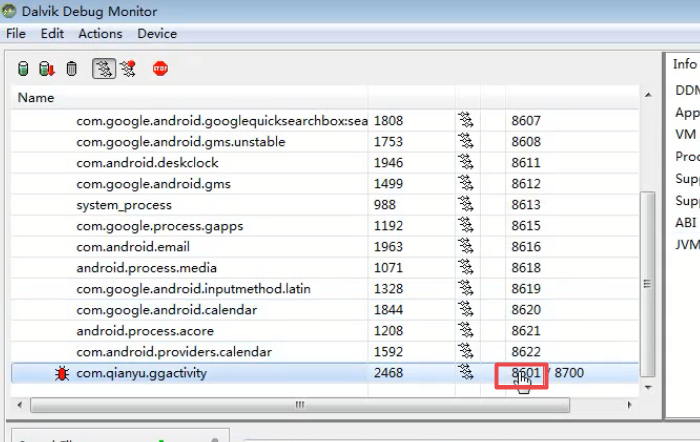The width and height of the screenshot is (700, 442).
Task: Click the debug port 8622
Action: click(x=526, y=351)
